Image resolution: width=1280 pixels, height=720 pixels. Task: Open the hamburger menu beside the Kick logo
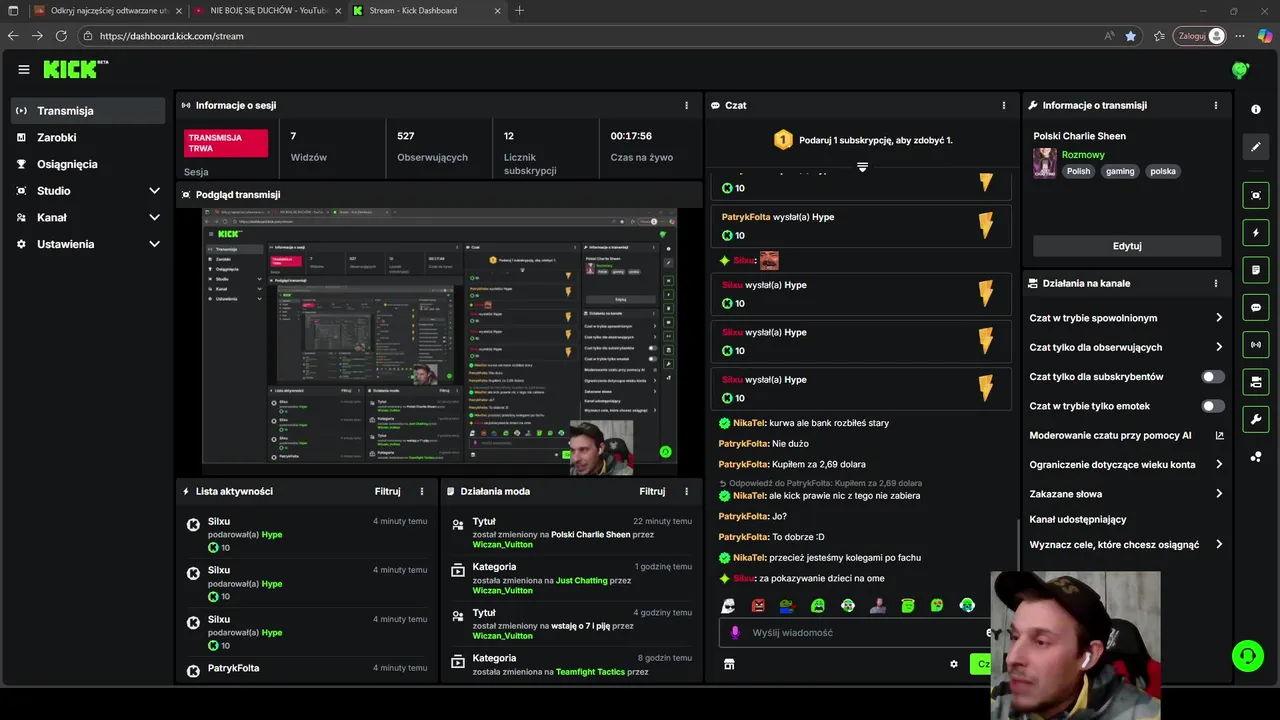click(24, 70)
